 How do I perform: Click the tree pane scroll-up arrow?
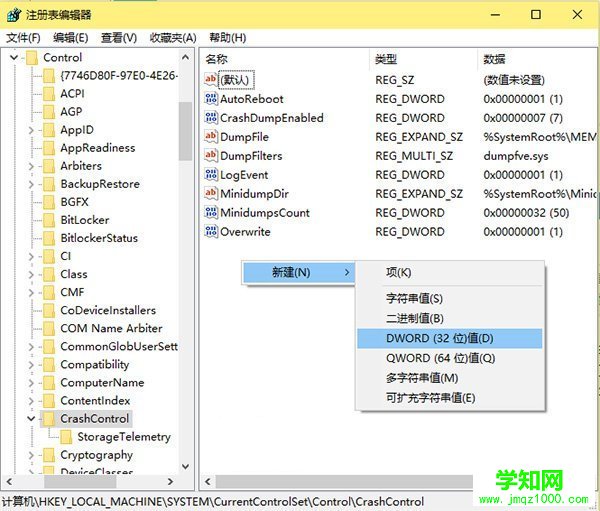[185, 57]
